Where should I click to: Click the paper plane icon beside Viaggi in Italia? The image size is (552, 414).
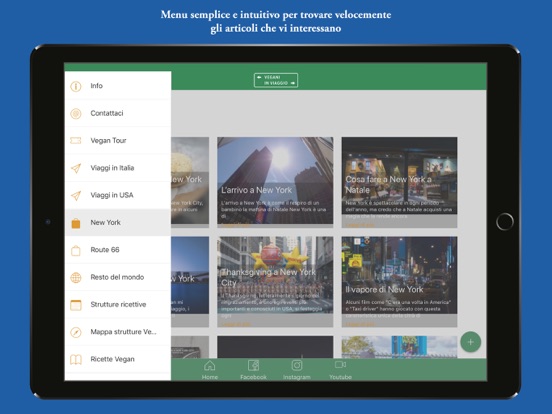coord(76,168)
